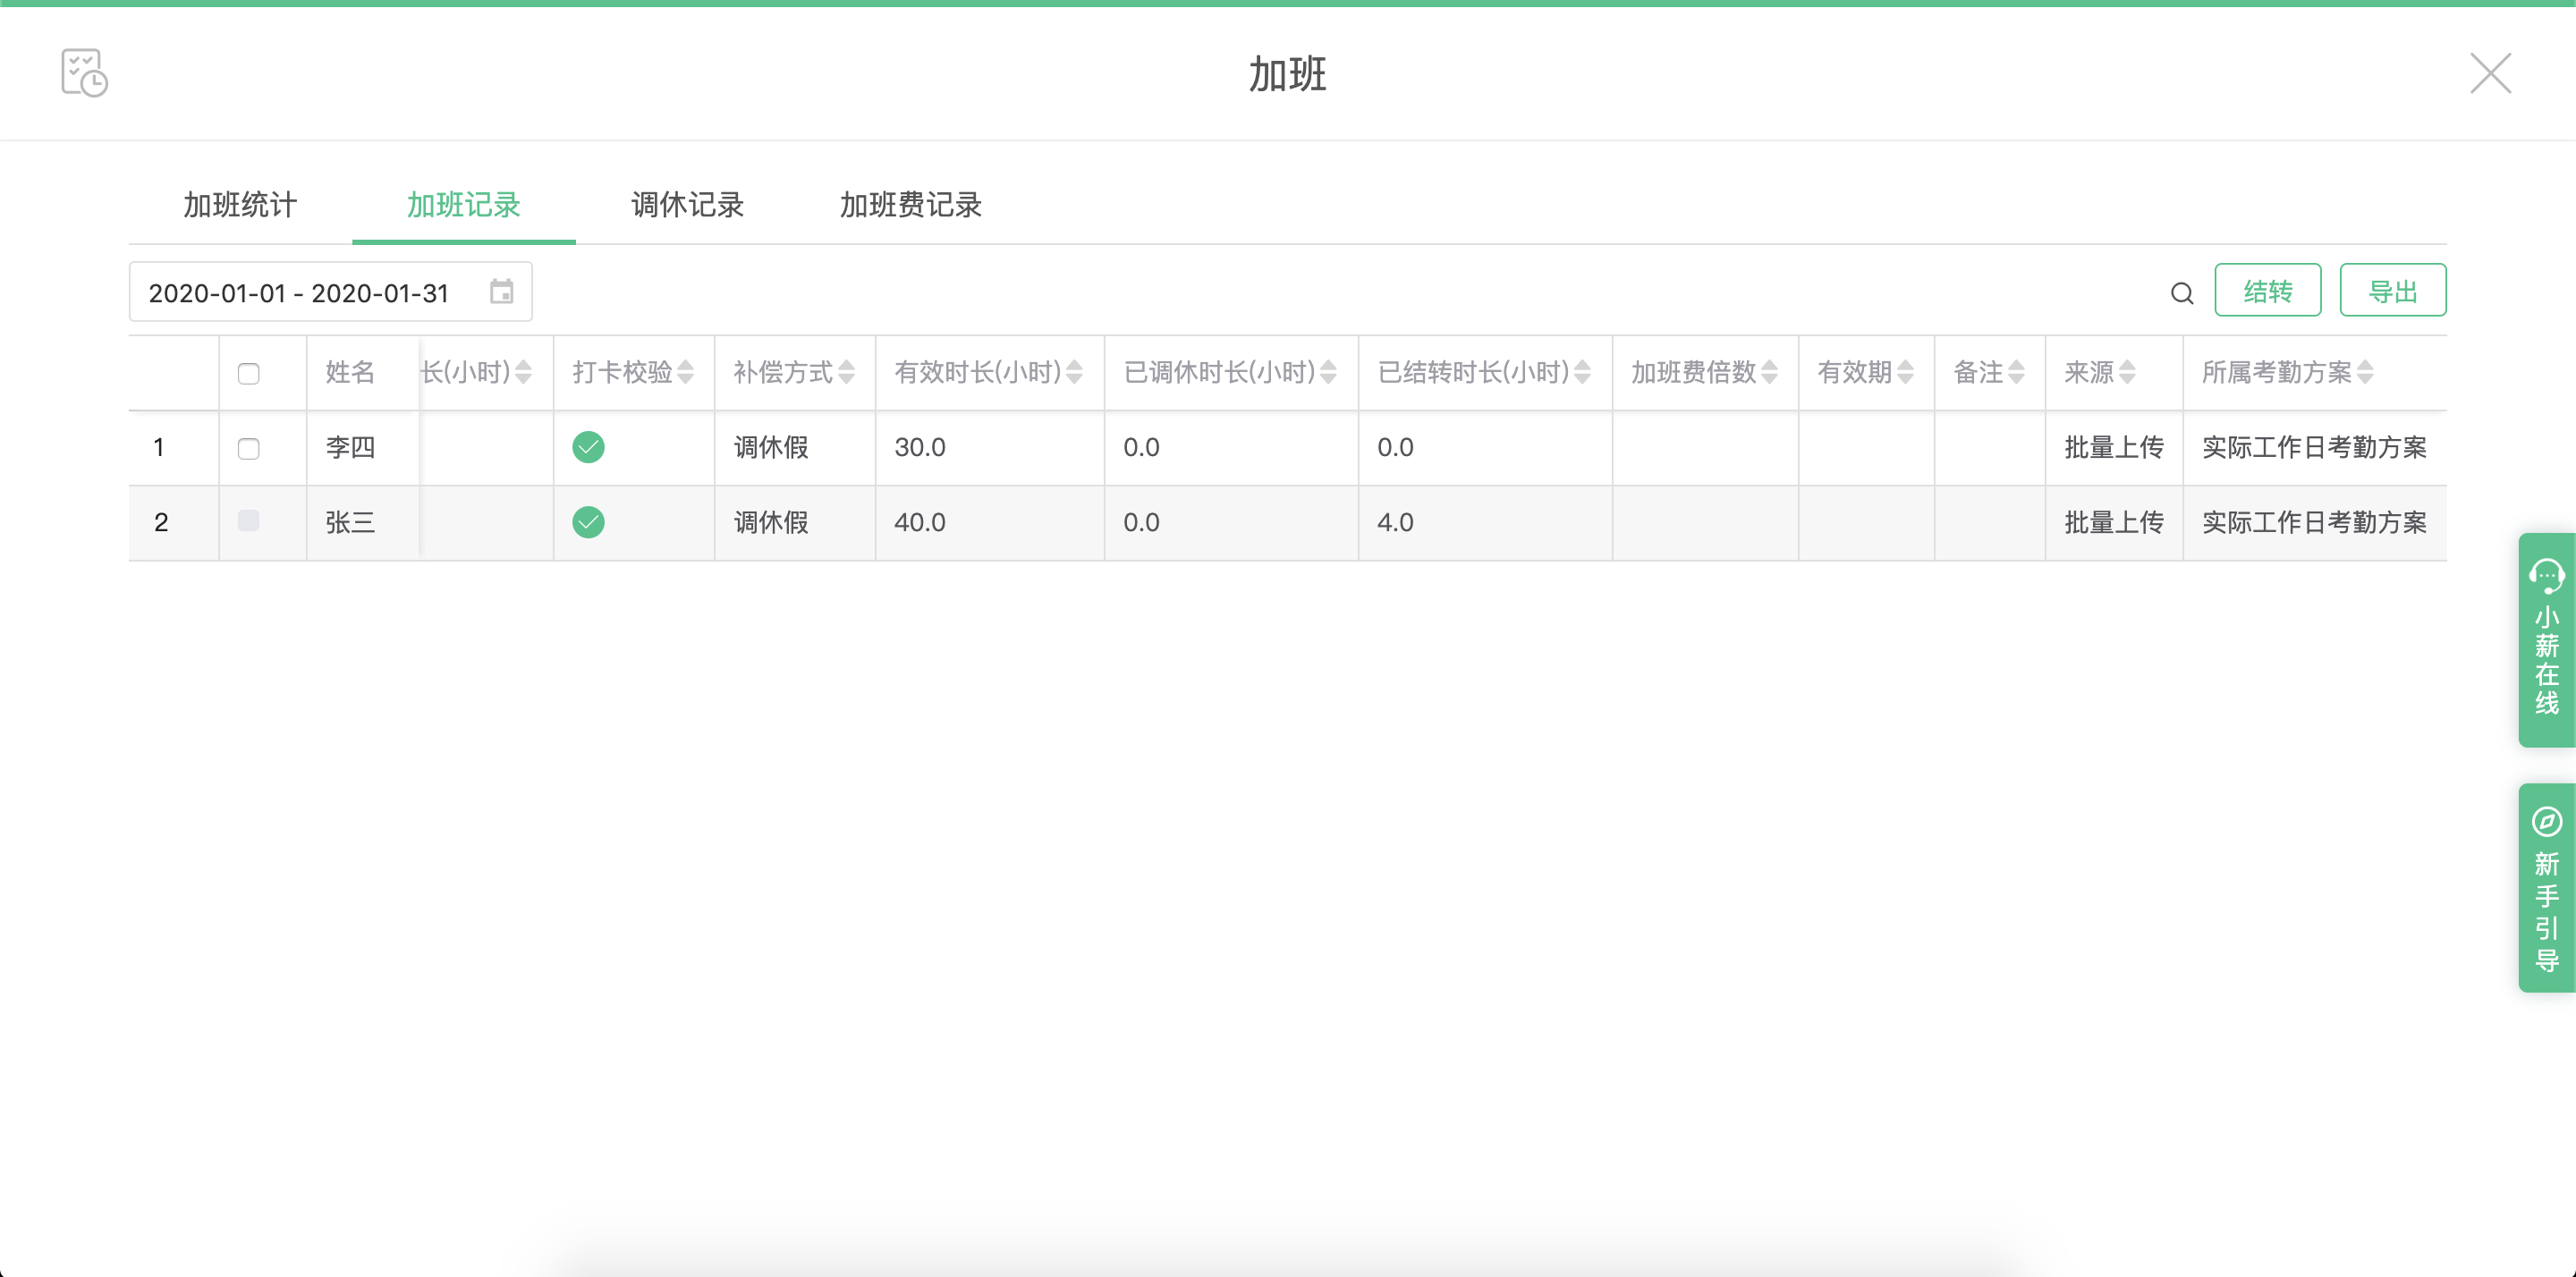Open the calendar date picker icon
The height and width of the screenshot is (1277, 2576).
[501, 292]
